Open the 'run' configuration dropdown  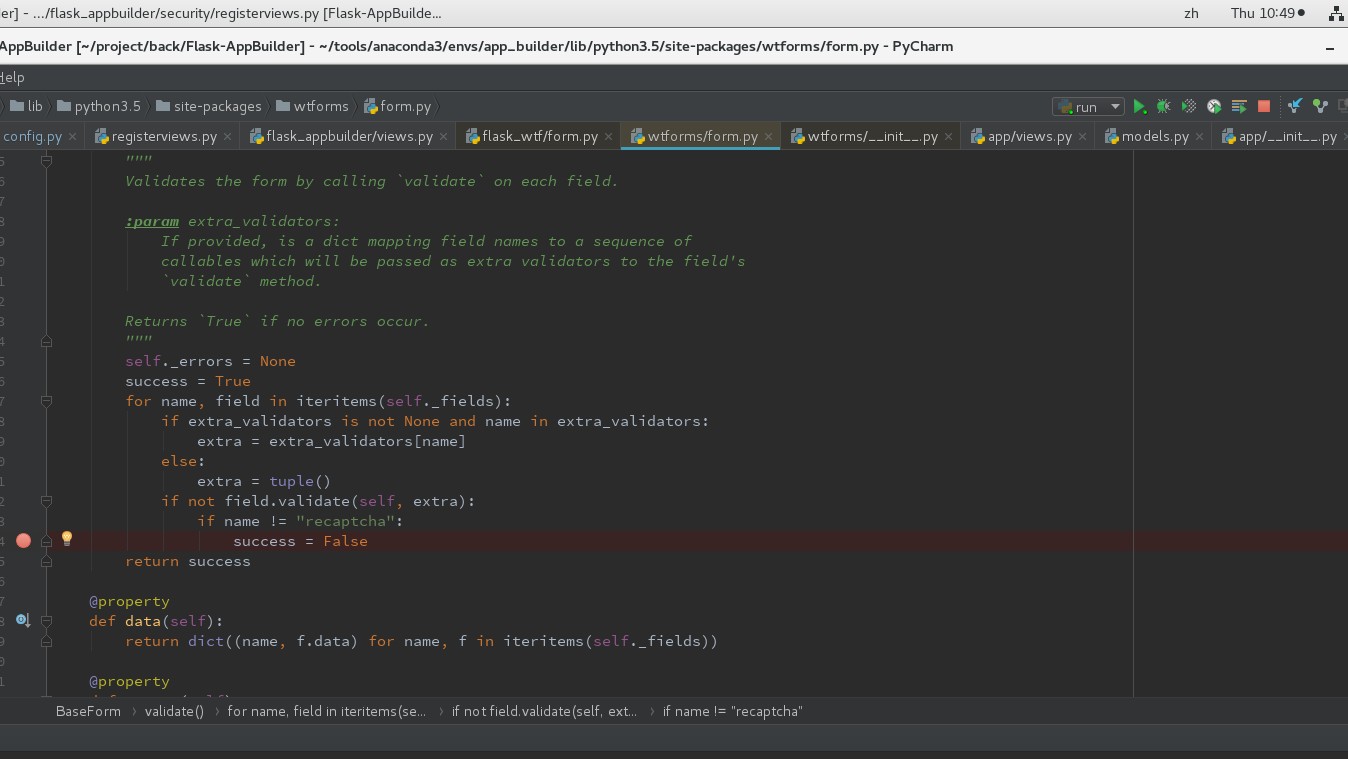point(1087,106)
